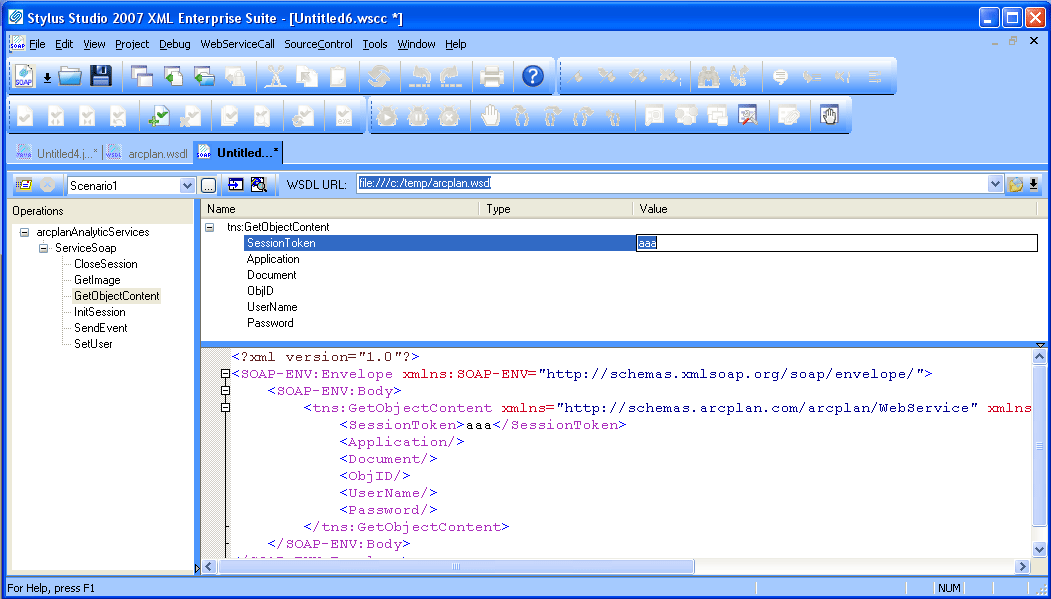Click the hand icon in the debug toolbar
1051x599 pixels.
pos(491,116)
